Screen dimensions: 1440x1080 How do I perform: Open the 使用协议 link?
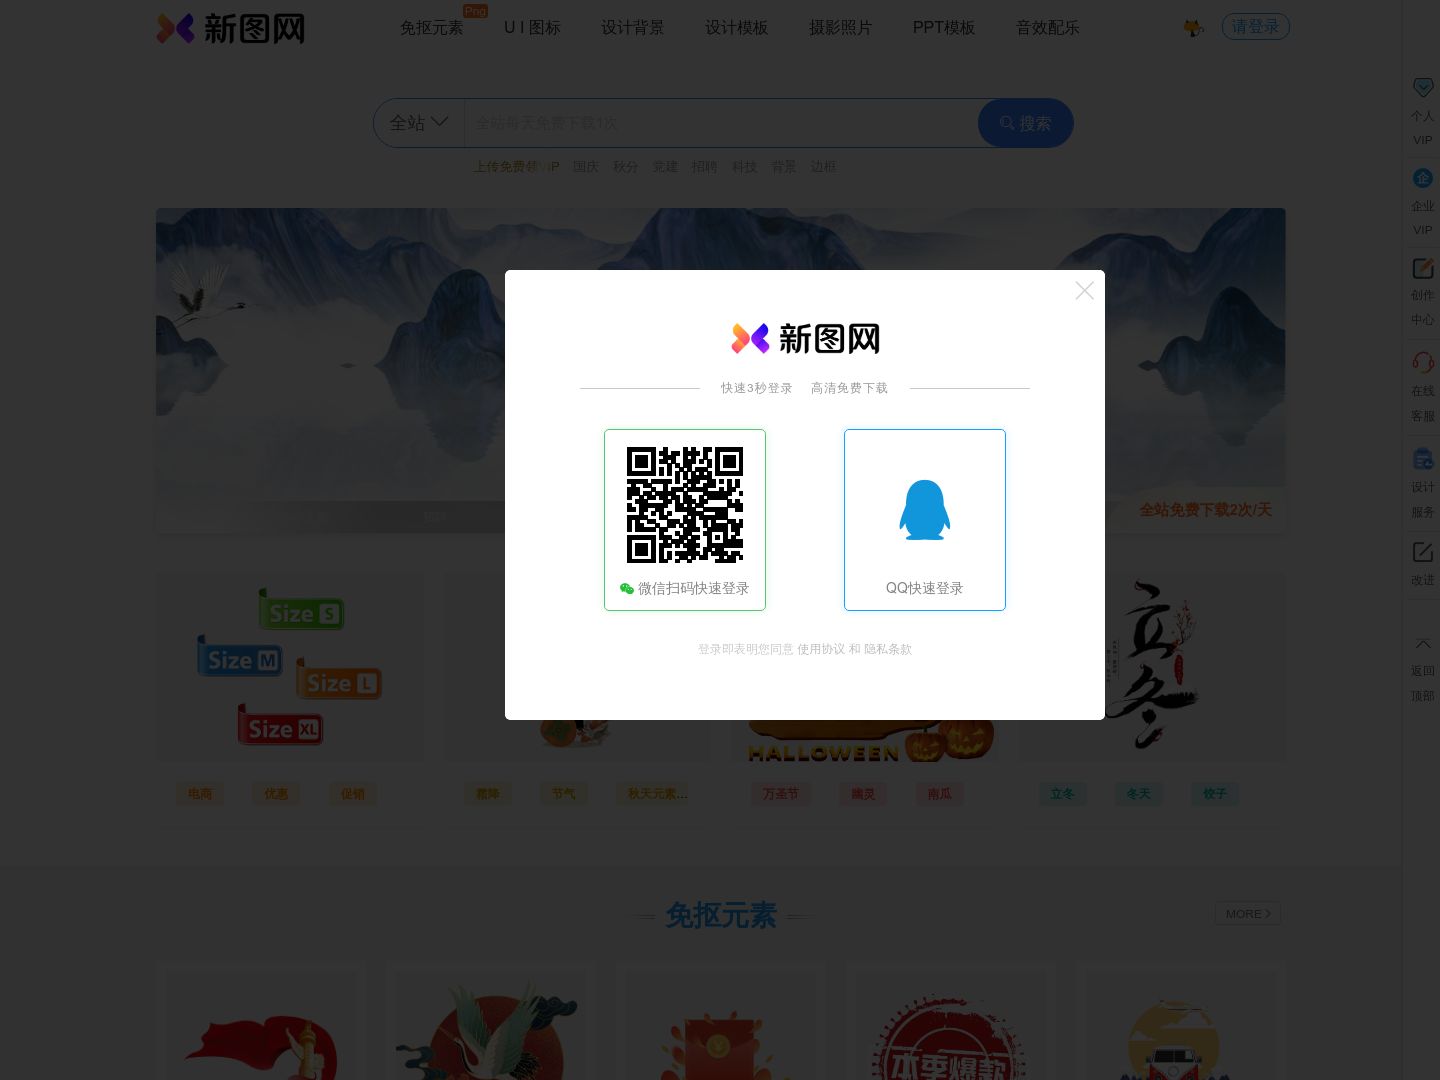[821, 649]
